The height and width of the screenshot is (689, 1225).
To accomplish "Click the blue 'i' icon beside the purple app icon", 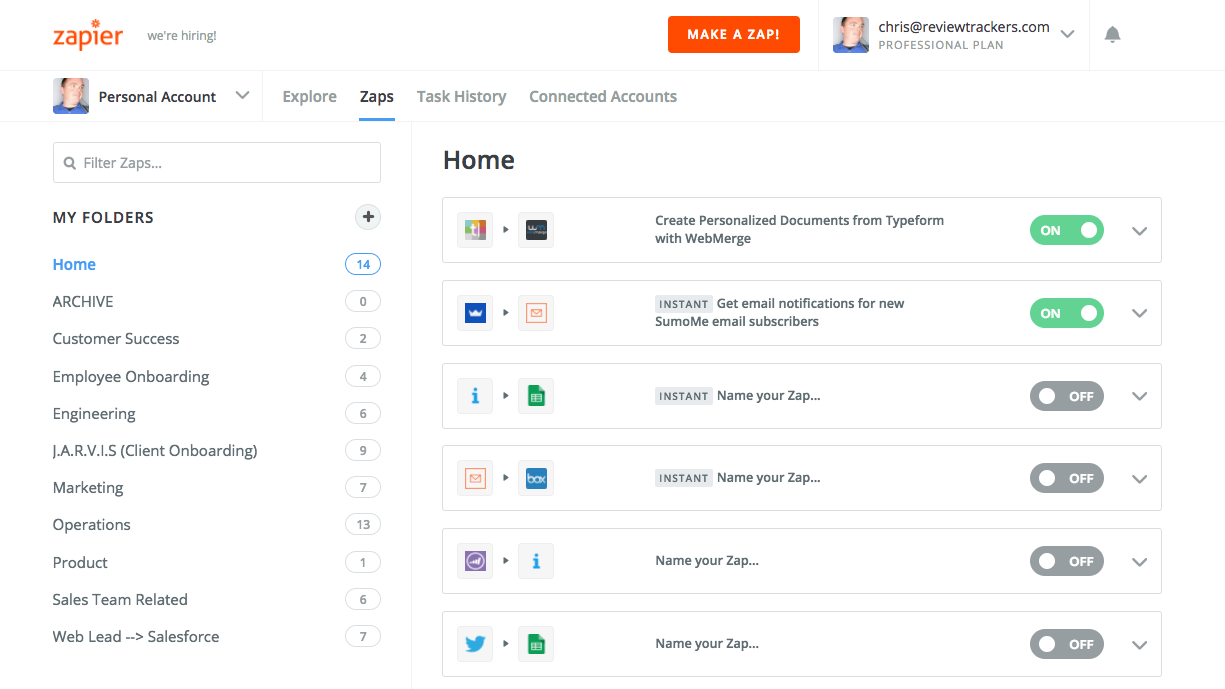I will [536, 561].
